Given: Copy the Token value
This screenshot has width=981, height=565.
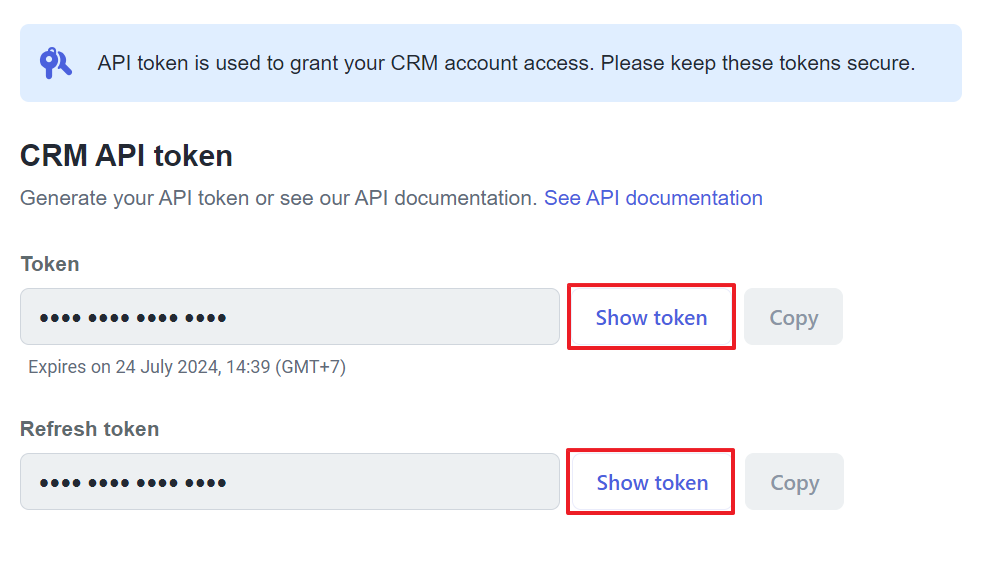Looking at the screenshot, I should (x=793, y=317).
